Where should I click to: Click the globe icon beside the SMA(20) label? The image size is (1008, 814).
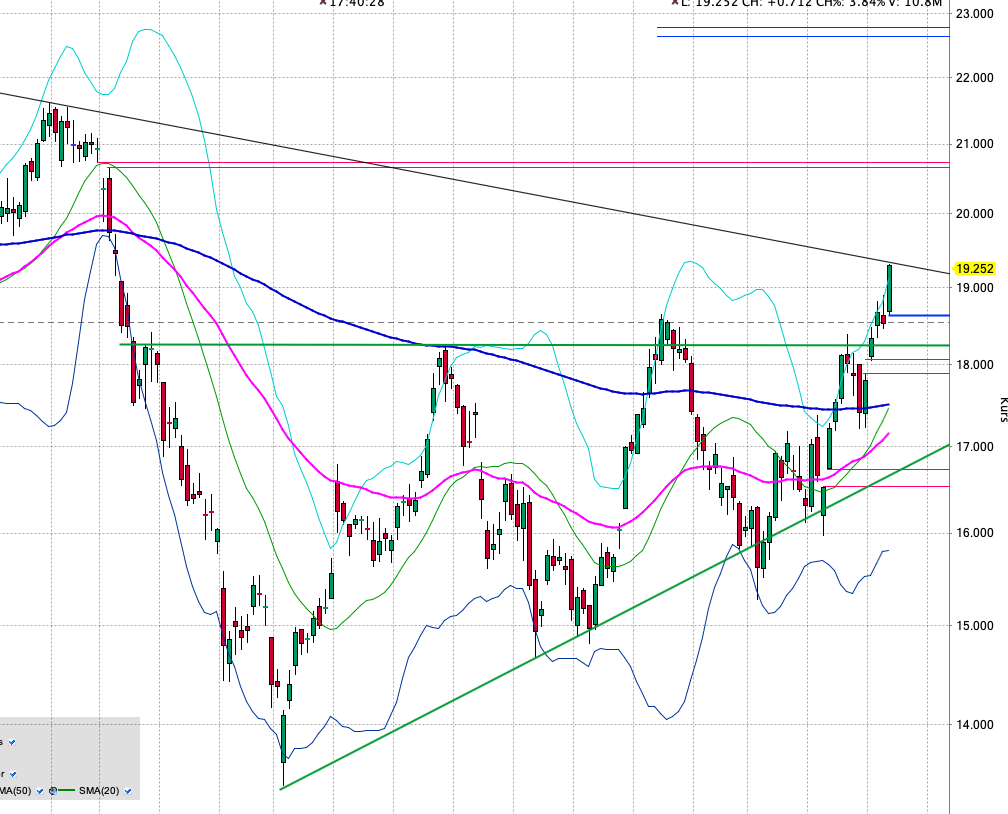coord(53,790)
